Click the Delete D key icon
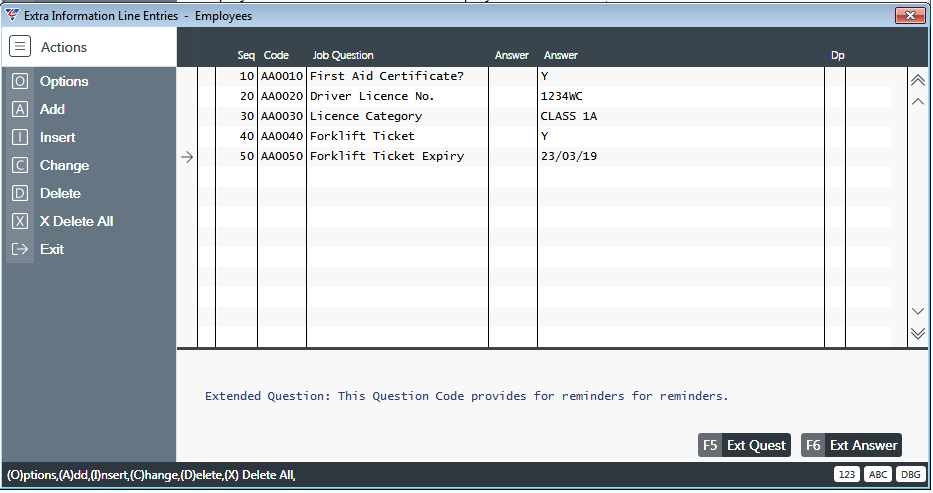Image resolution: width=933 pixels, height=493 pixels. click(x=20, y=193)
